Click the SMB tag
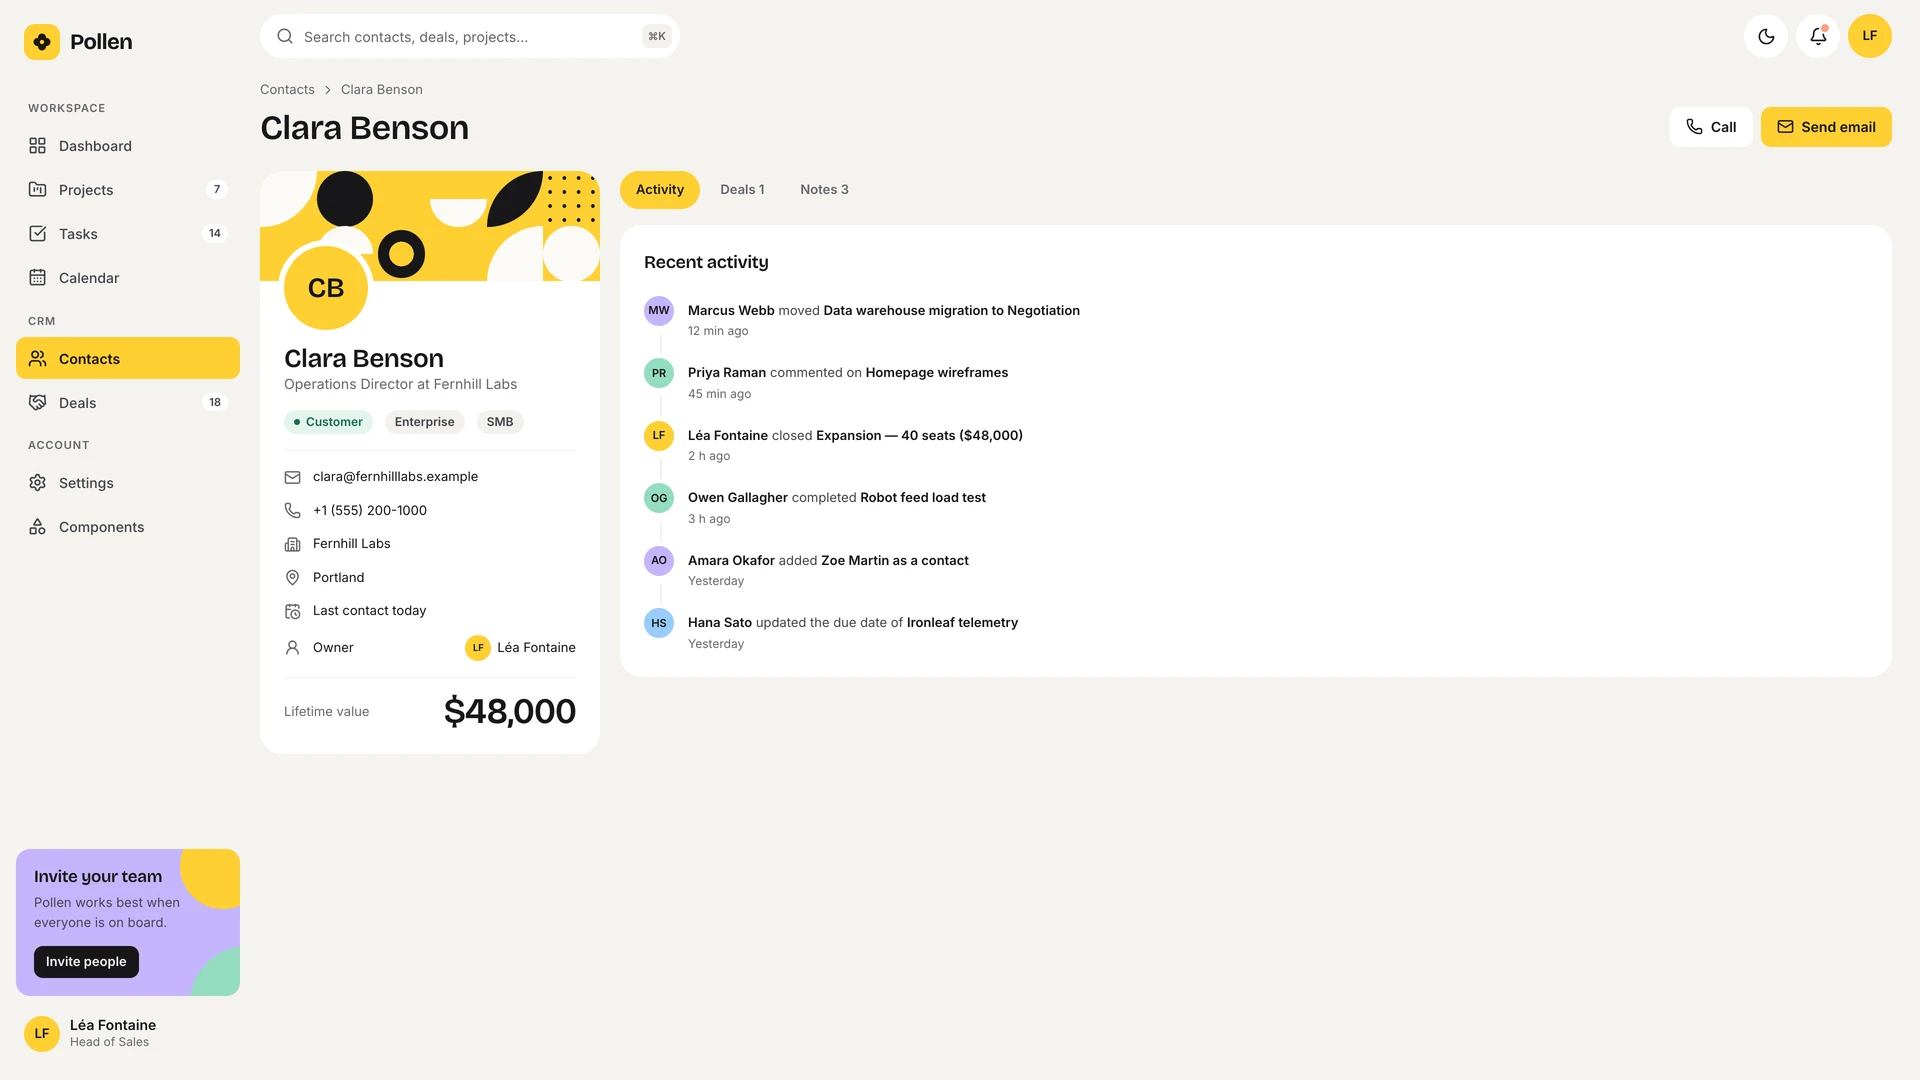The height and width of the screenshot is (1080, 1920). click(x=500, y=422)
